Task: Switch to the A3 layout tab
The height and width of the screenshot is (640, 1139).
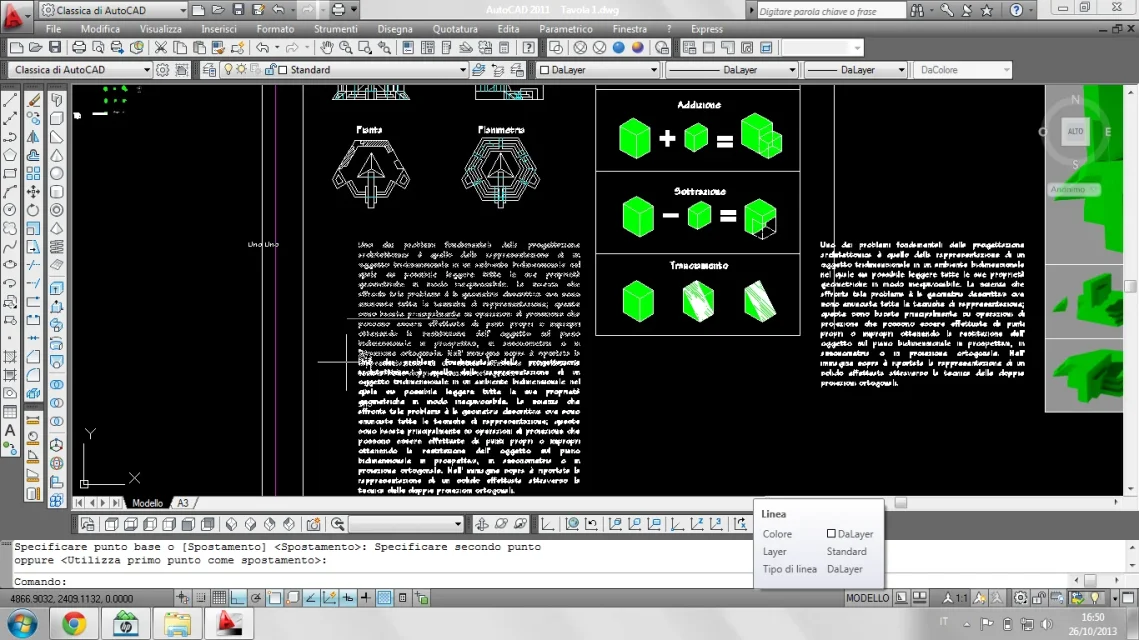Action: 183,503
